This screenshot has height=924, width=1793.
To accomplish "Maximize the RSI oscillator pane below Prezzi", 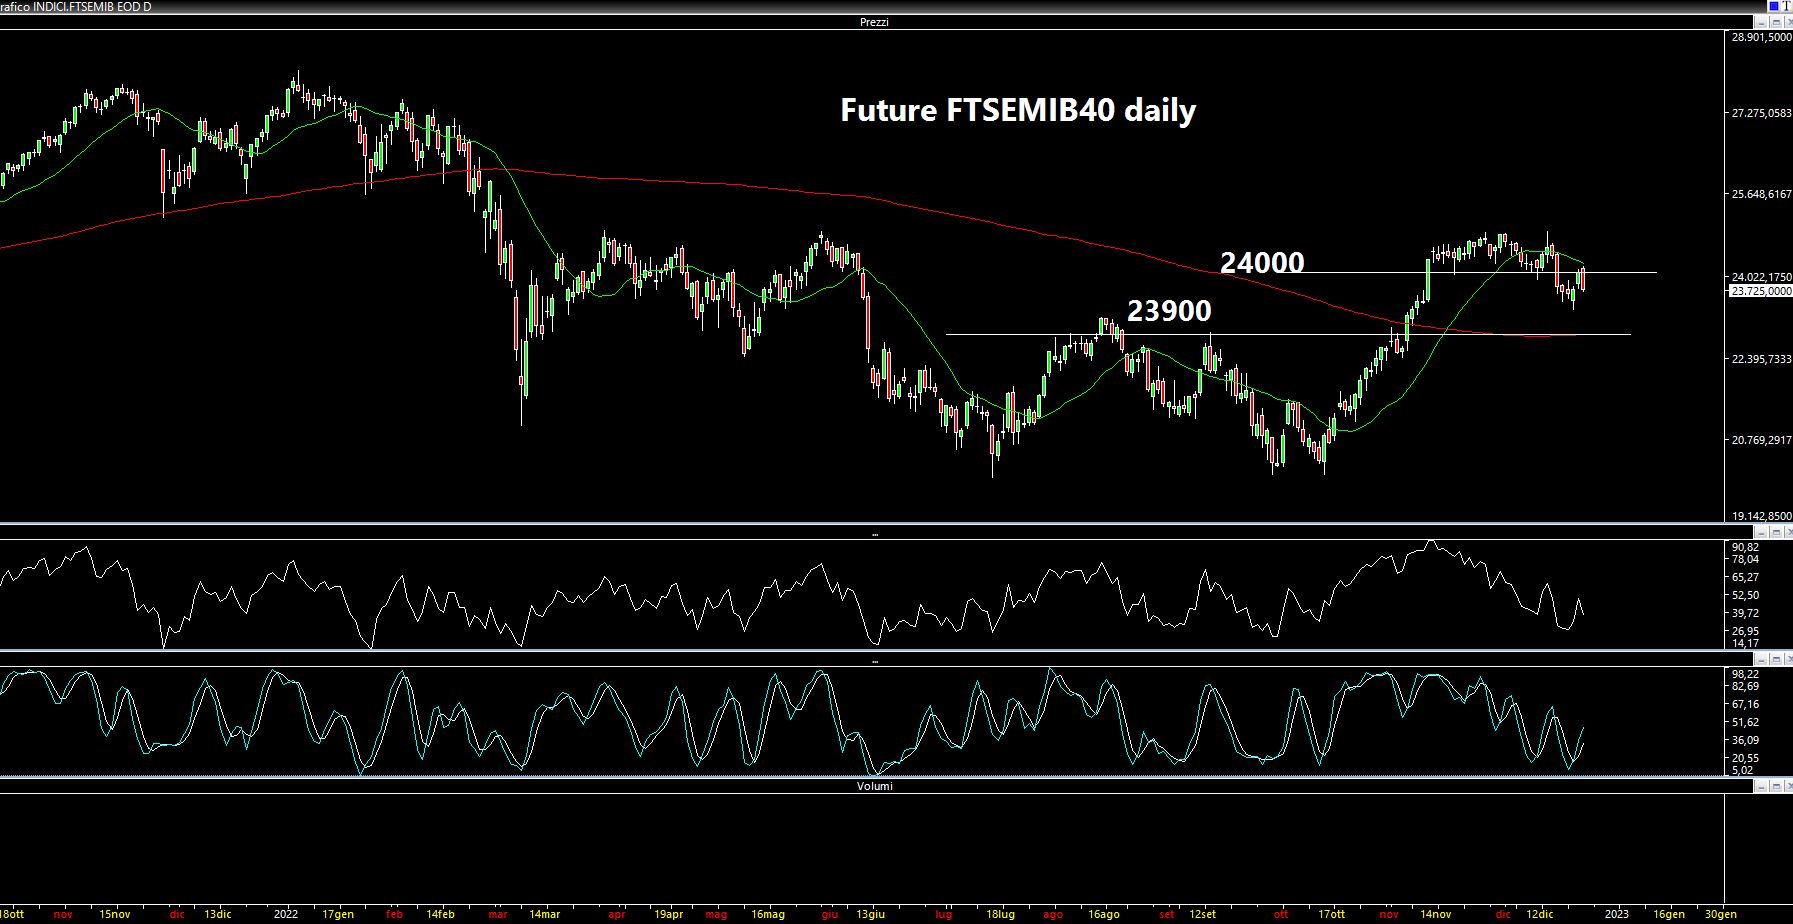I will 1776,533.
